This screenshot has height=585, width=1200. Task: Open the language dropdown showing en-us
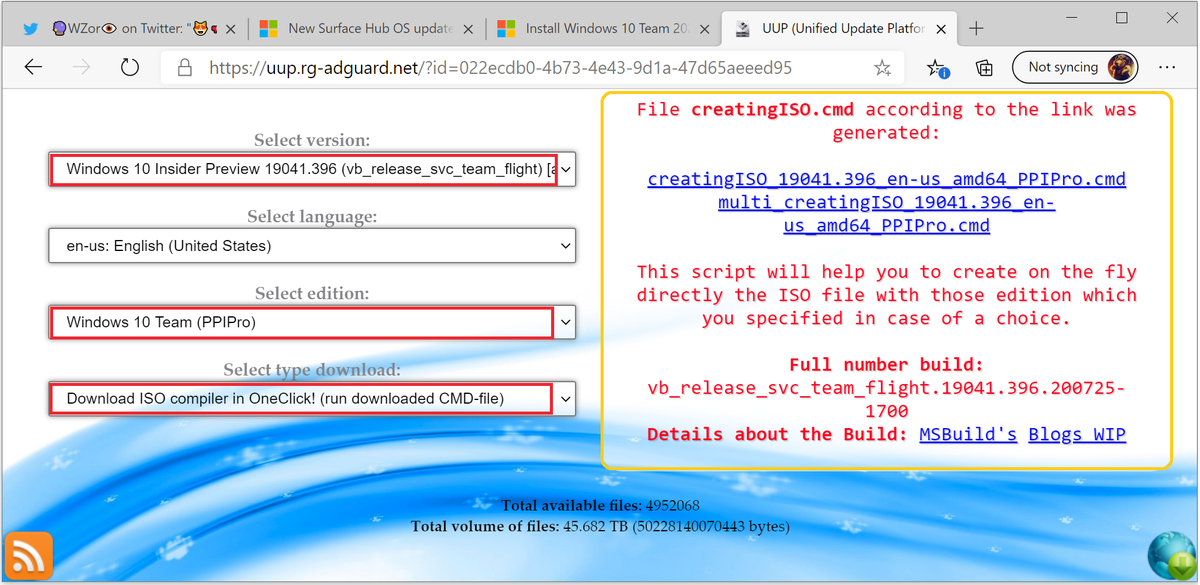click(312, 245)
